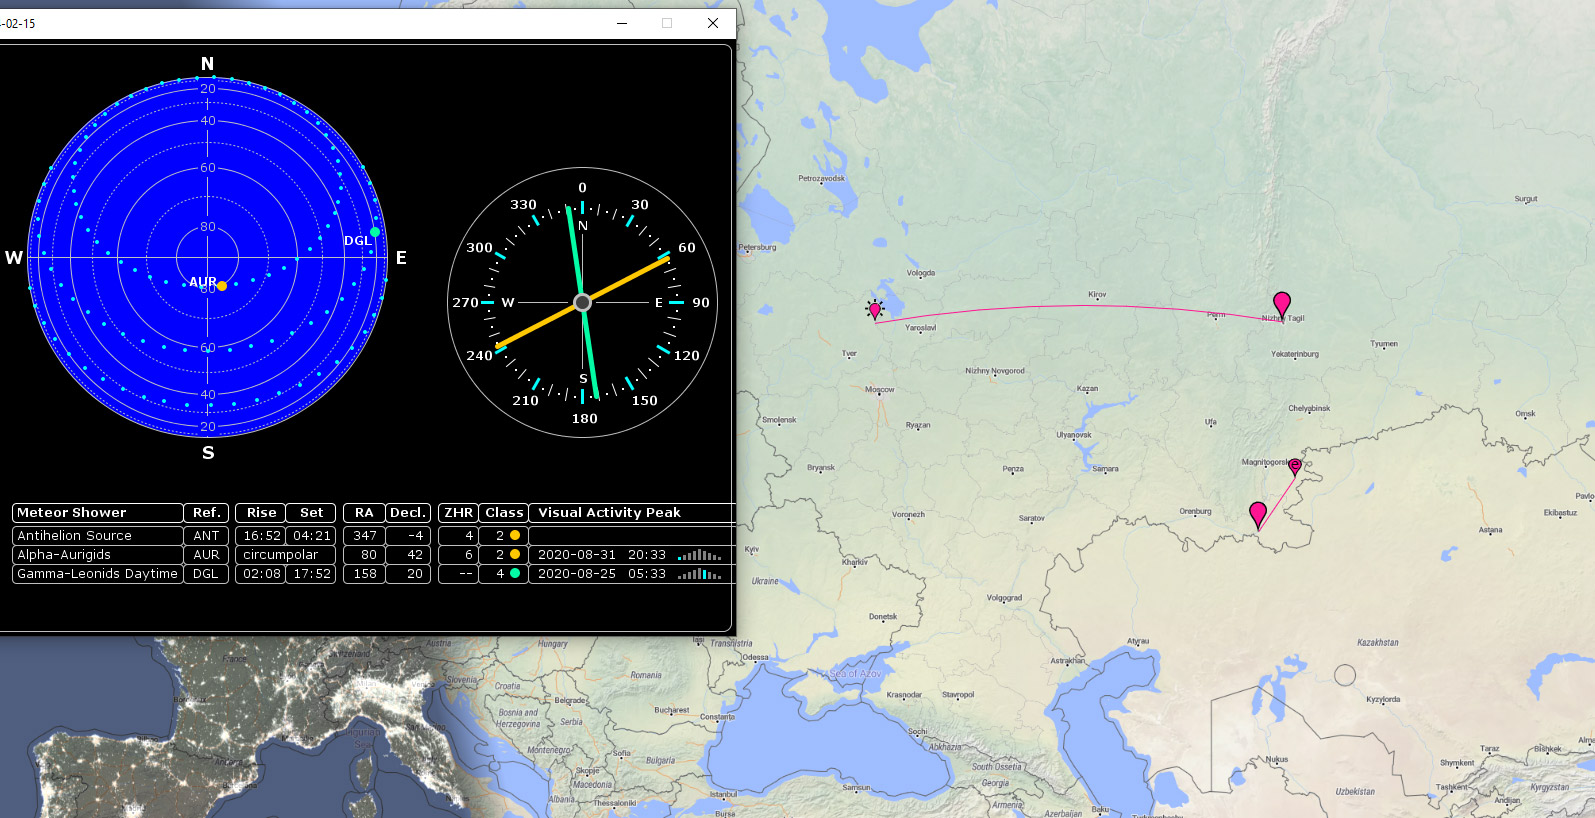Click the 'RA' column header
Viewport: 1595px width, 818px height.
pos(364,513)
